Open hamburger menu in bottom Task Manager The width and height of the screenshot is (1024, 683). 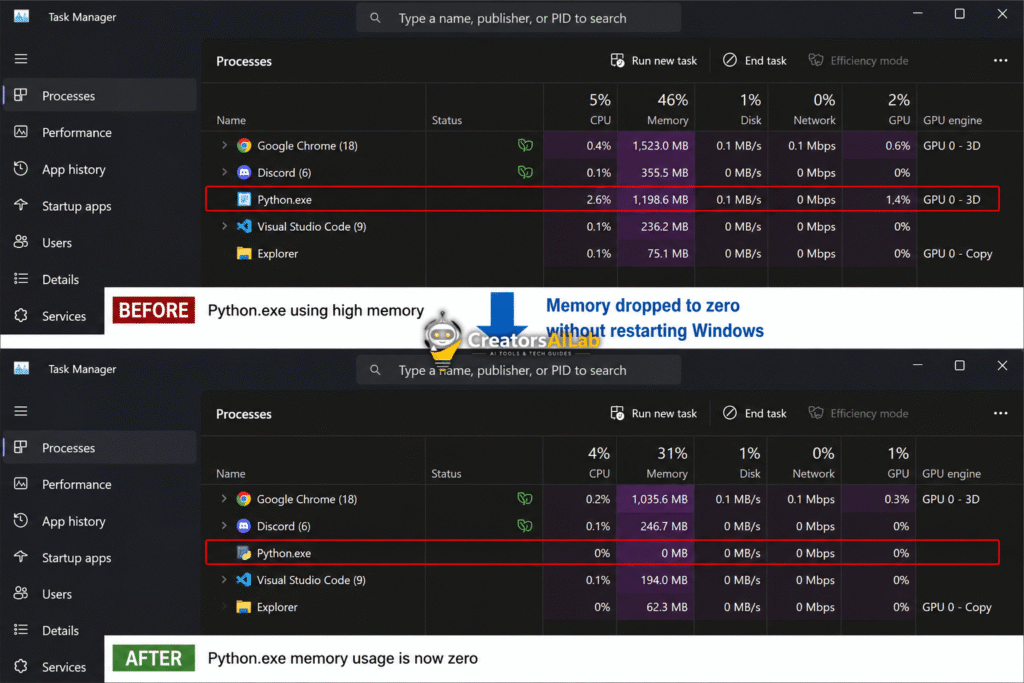tap(21, 411)
